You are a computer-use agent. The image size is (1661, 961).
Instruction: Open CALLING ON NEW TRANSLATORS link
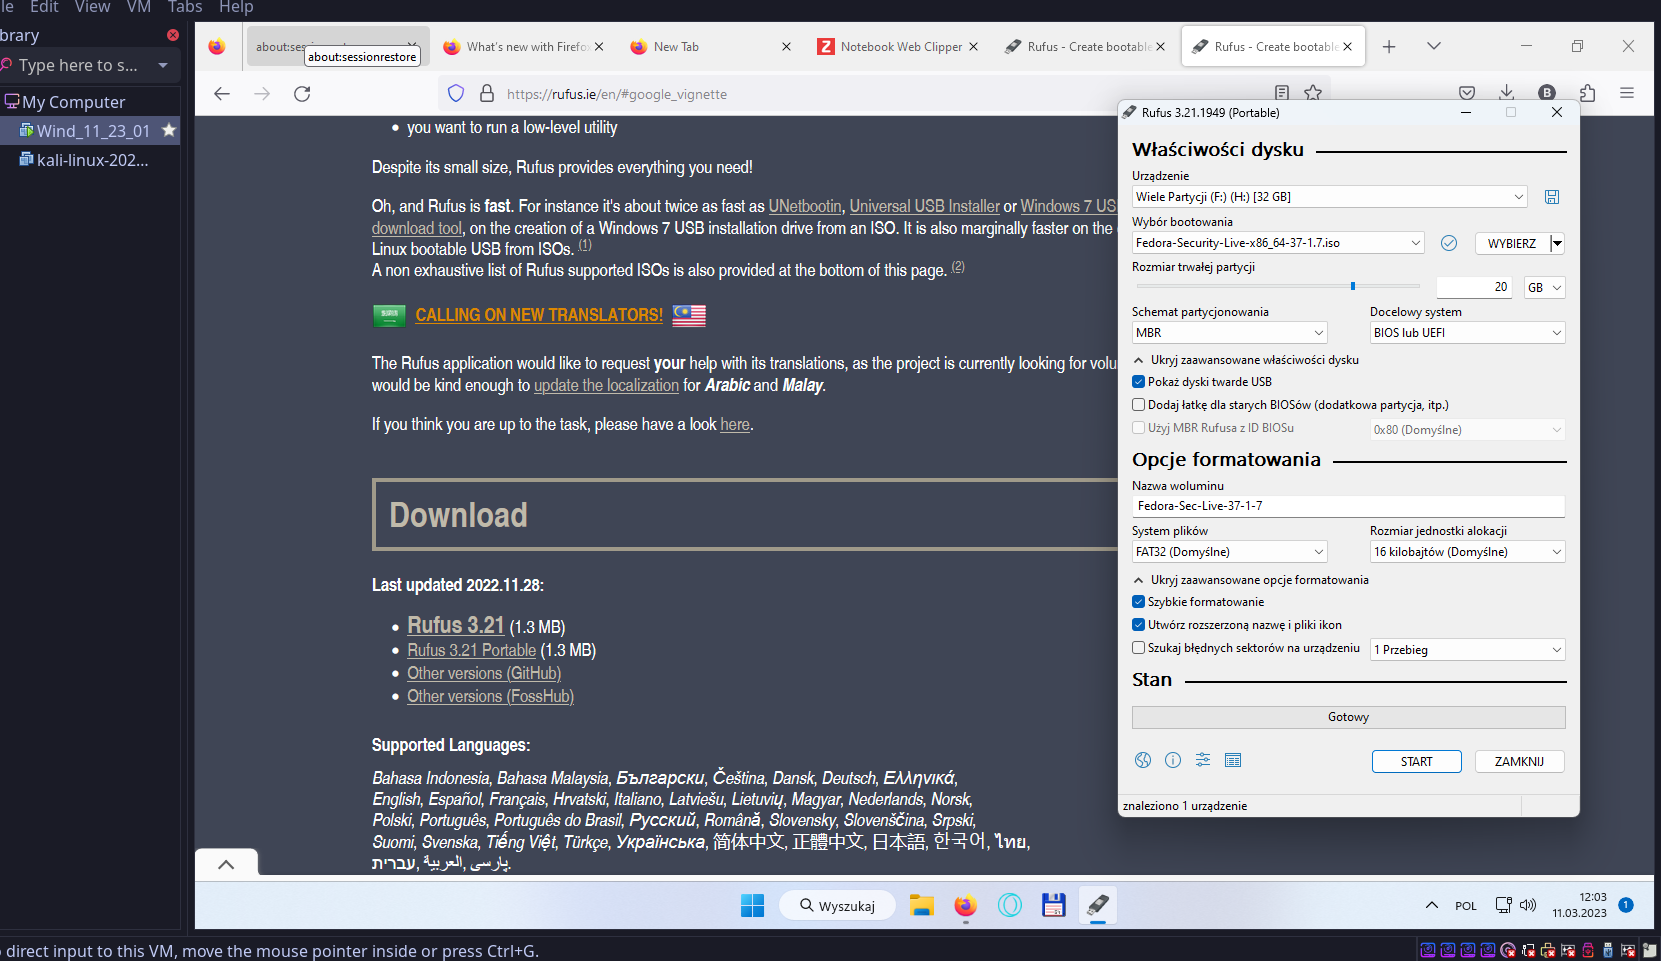539,315
